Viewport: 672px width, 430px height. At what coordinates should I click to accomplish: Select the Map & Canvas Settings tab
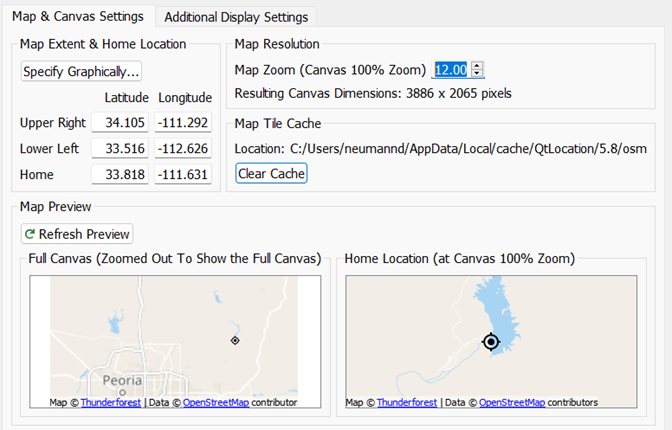(x=78, y=17)
